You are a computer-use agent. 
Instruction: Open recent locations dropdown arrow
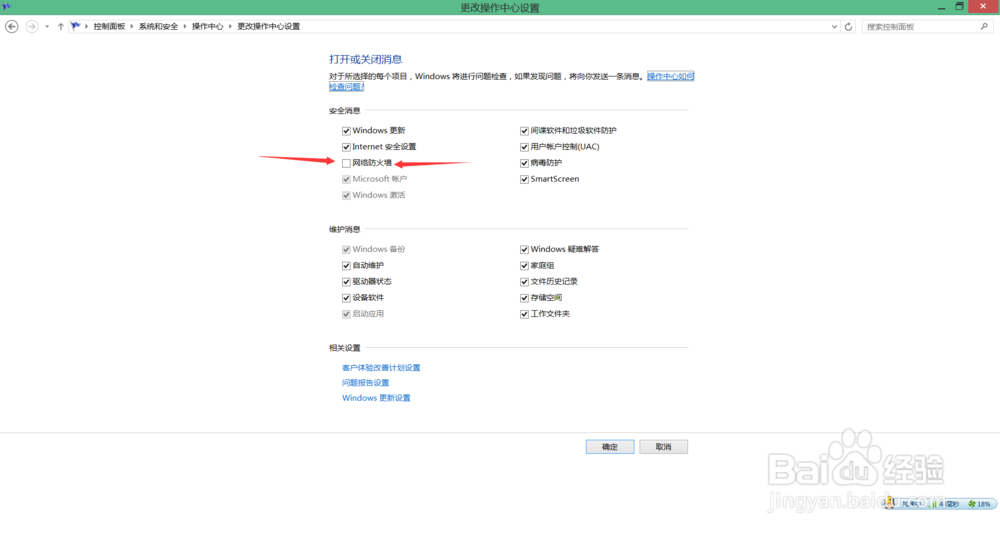click(x=47, y=27)
